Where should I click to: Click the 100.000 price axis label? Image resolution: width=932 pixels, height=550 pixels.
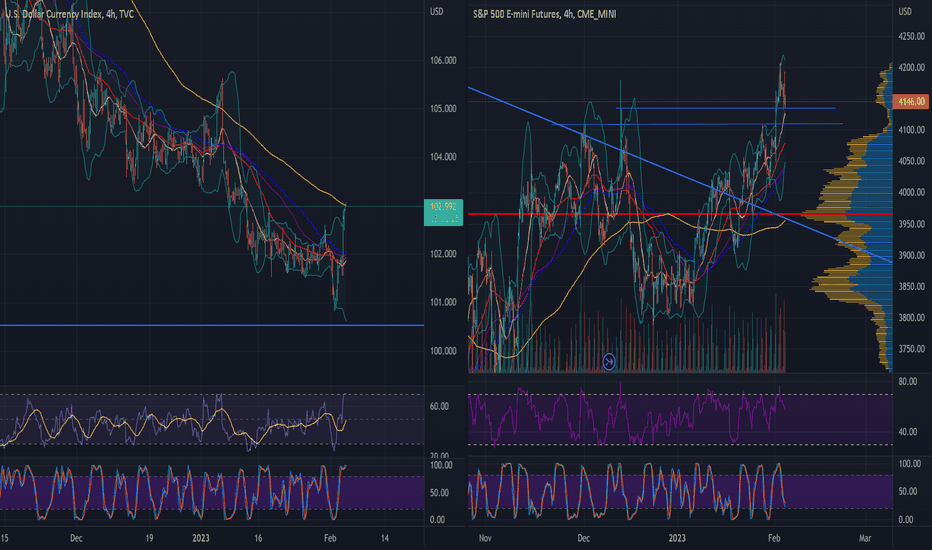coord(443,351)
